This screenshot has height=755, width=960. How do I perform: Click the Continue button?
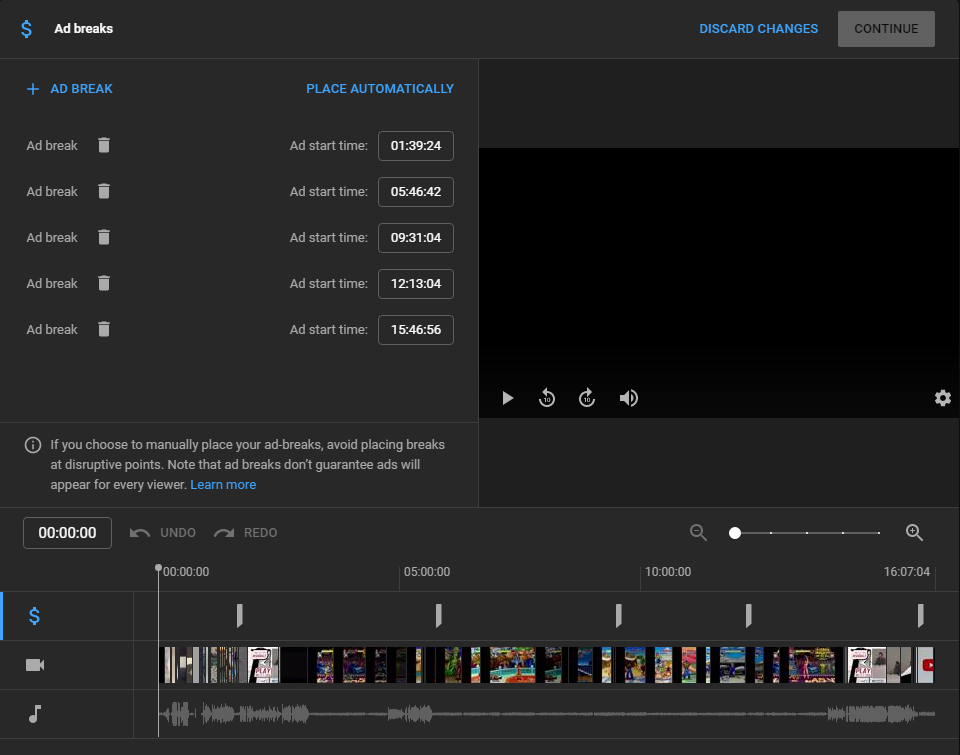(886, 29)
